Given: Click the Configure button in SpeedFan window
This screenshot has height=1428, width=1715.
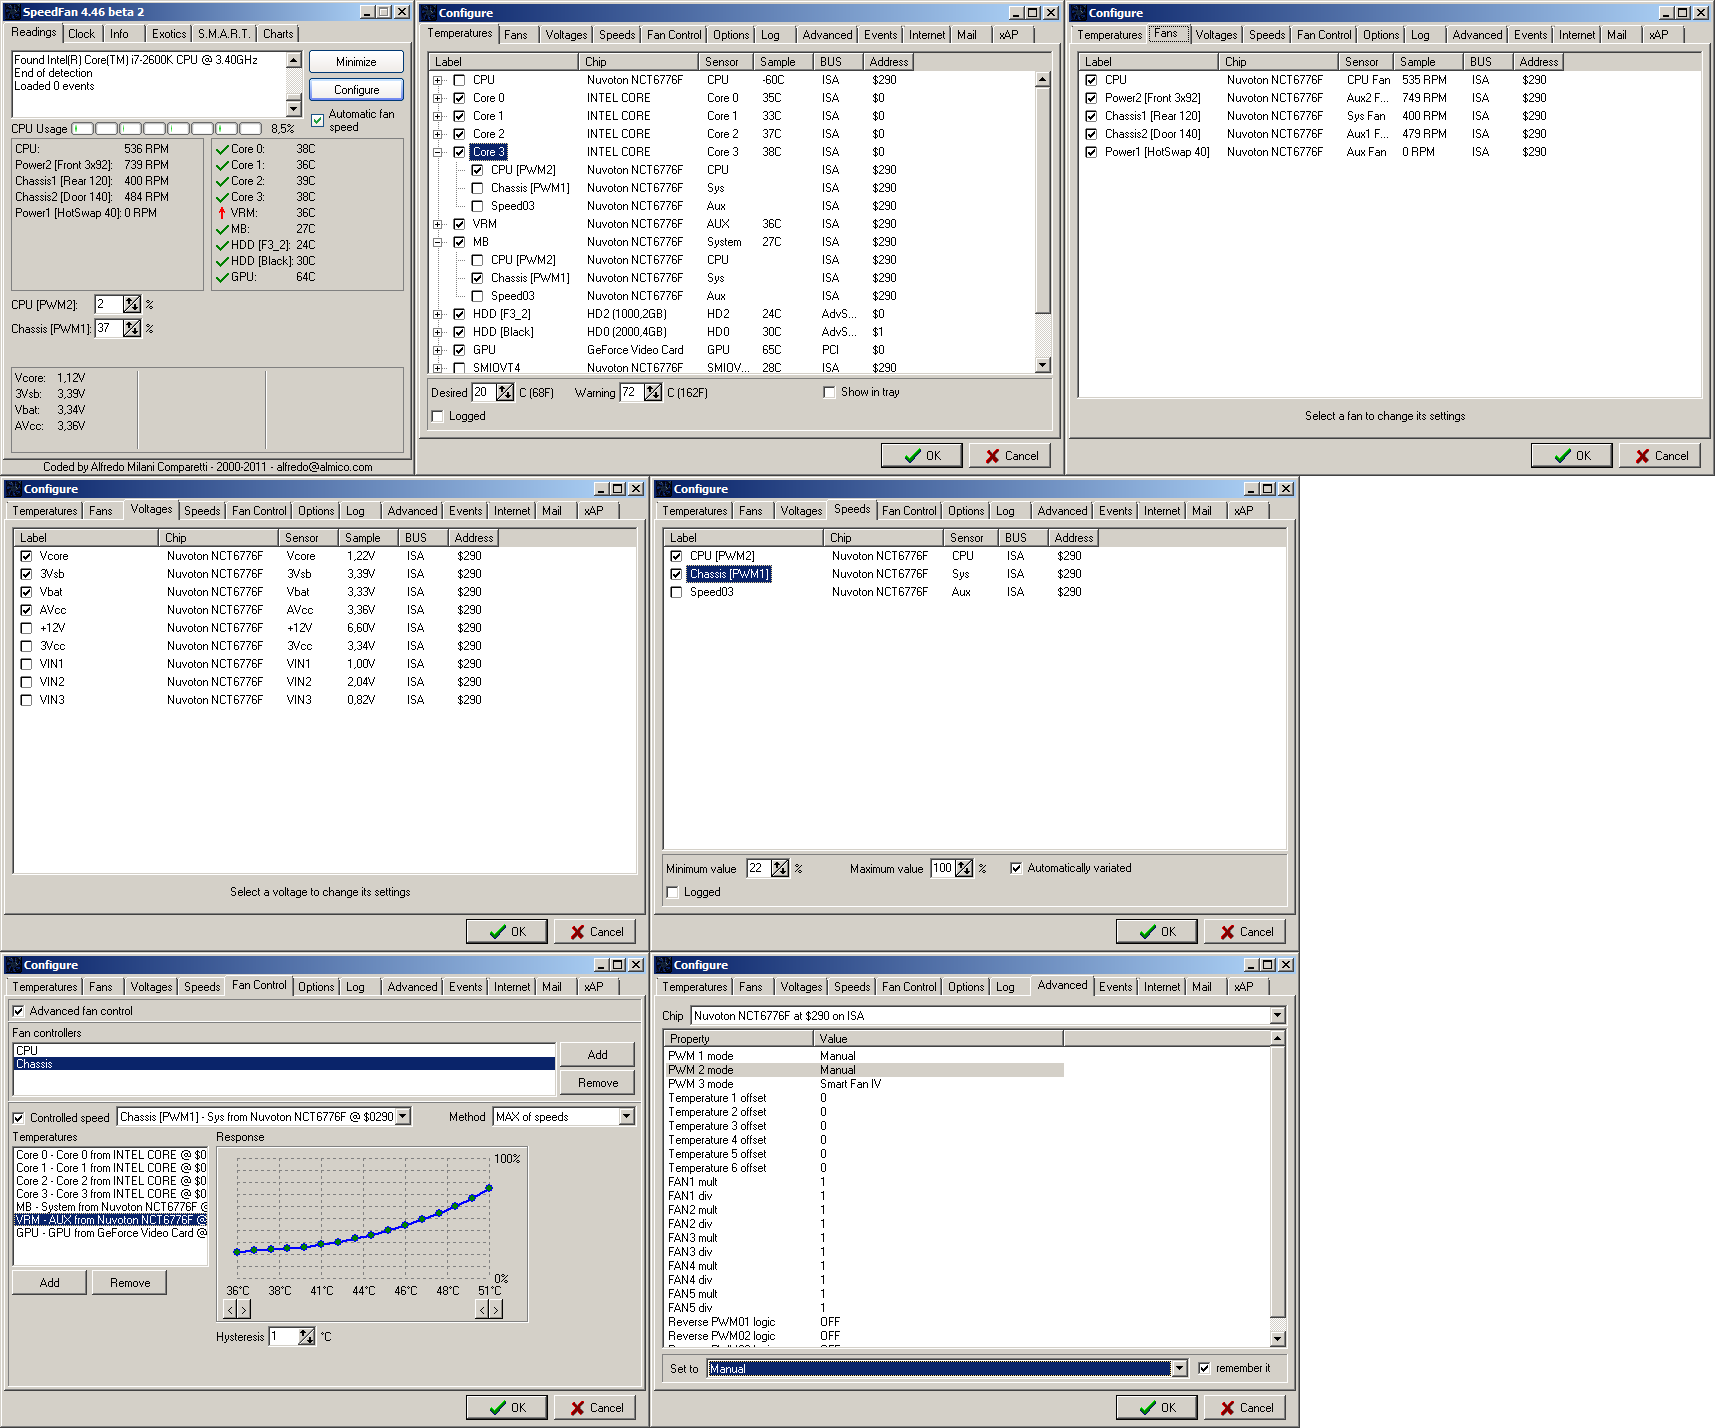Looking at the screenshot, I should point(356,89).
